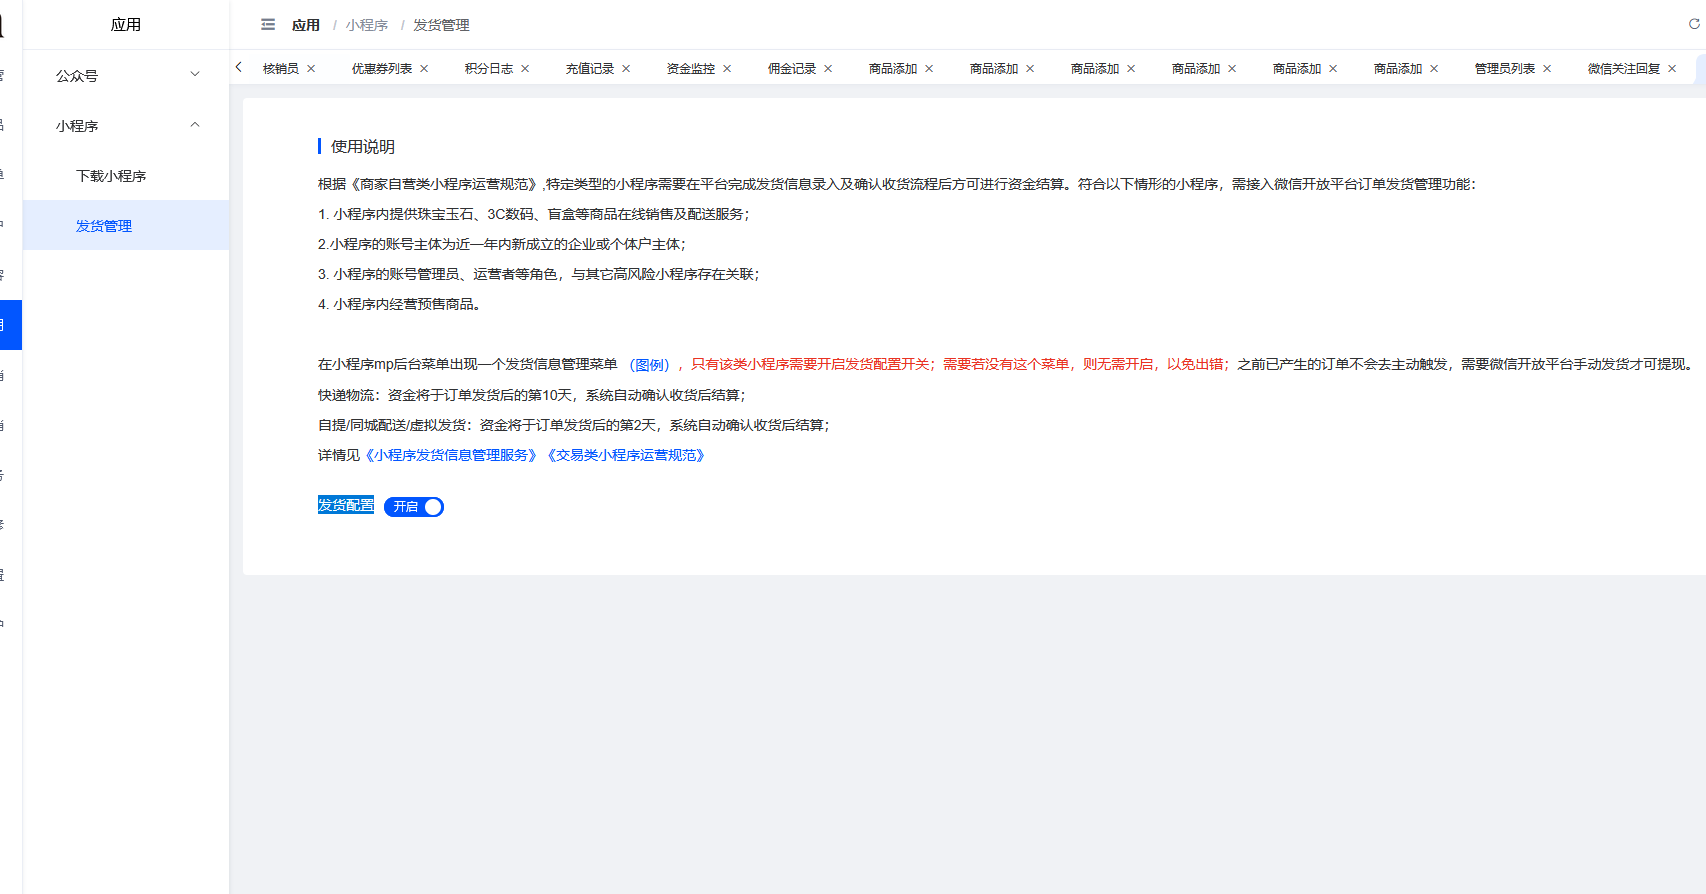Click 小程序 in the breadcrumb

click(367, 25)
